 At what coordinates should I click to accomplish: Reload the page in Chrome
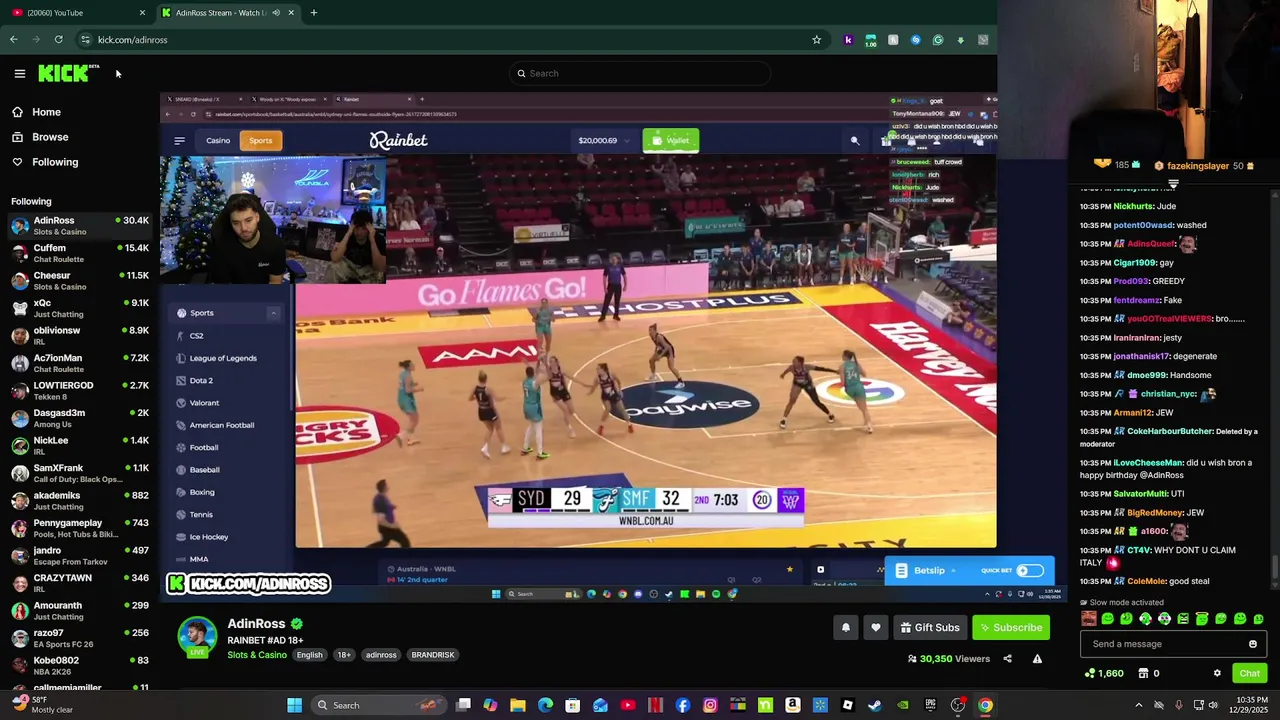click(x=58, y=40)
